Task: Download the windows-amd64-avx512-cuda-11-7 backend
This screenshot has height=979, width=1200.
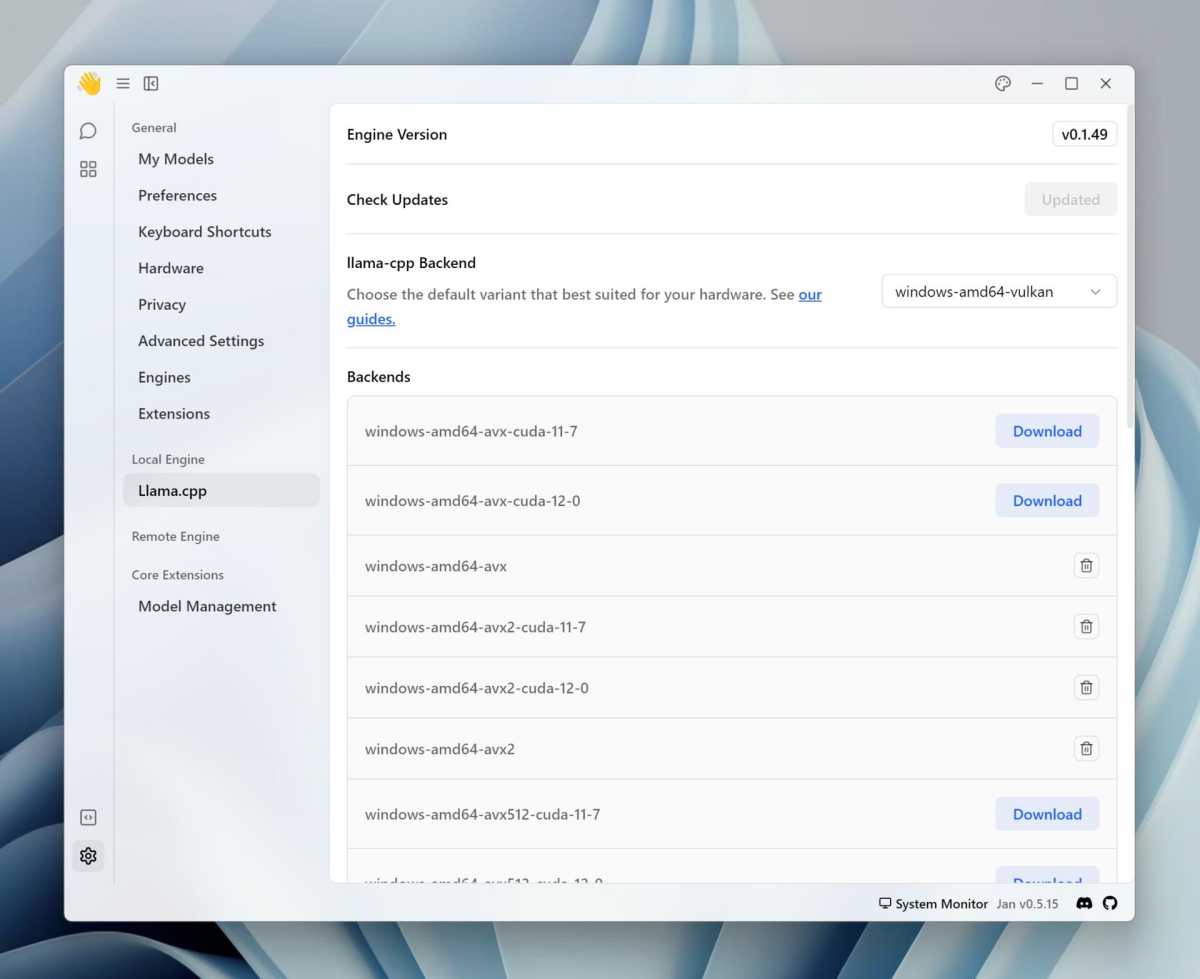Action: click(x=1046, y=814)
